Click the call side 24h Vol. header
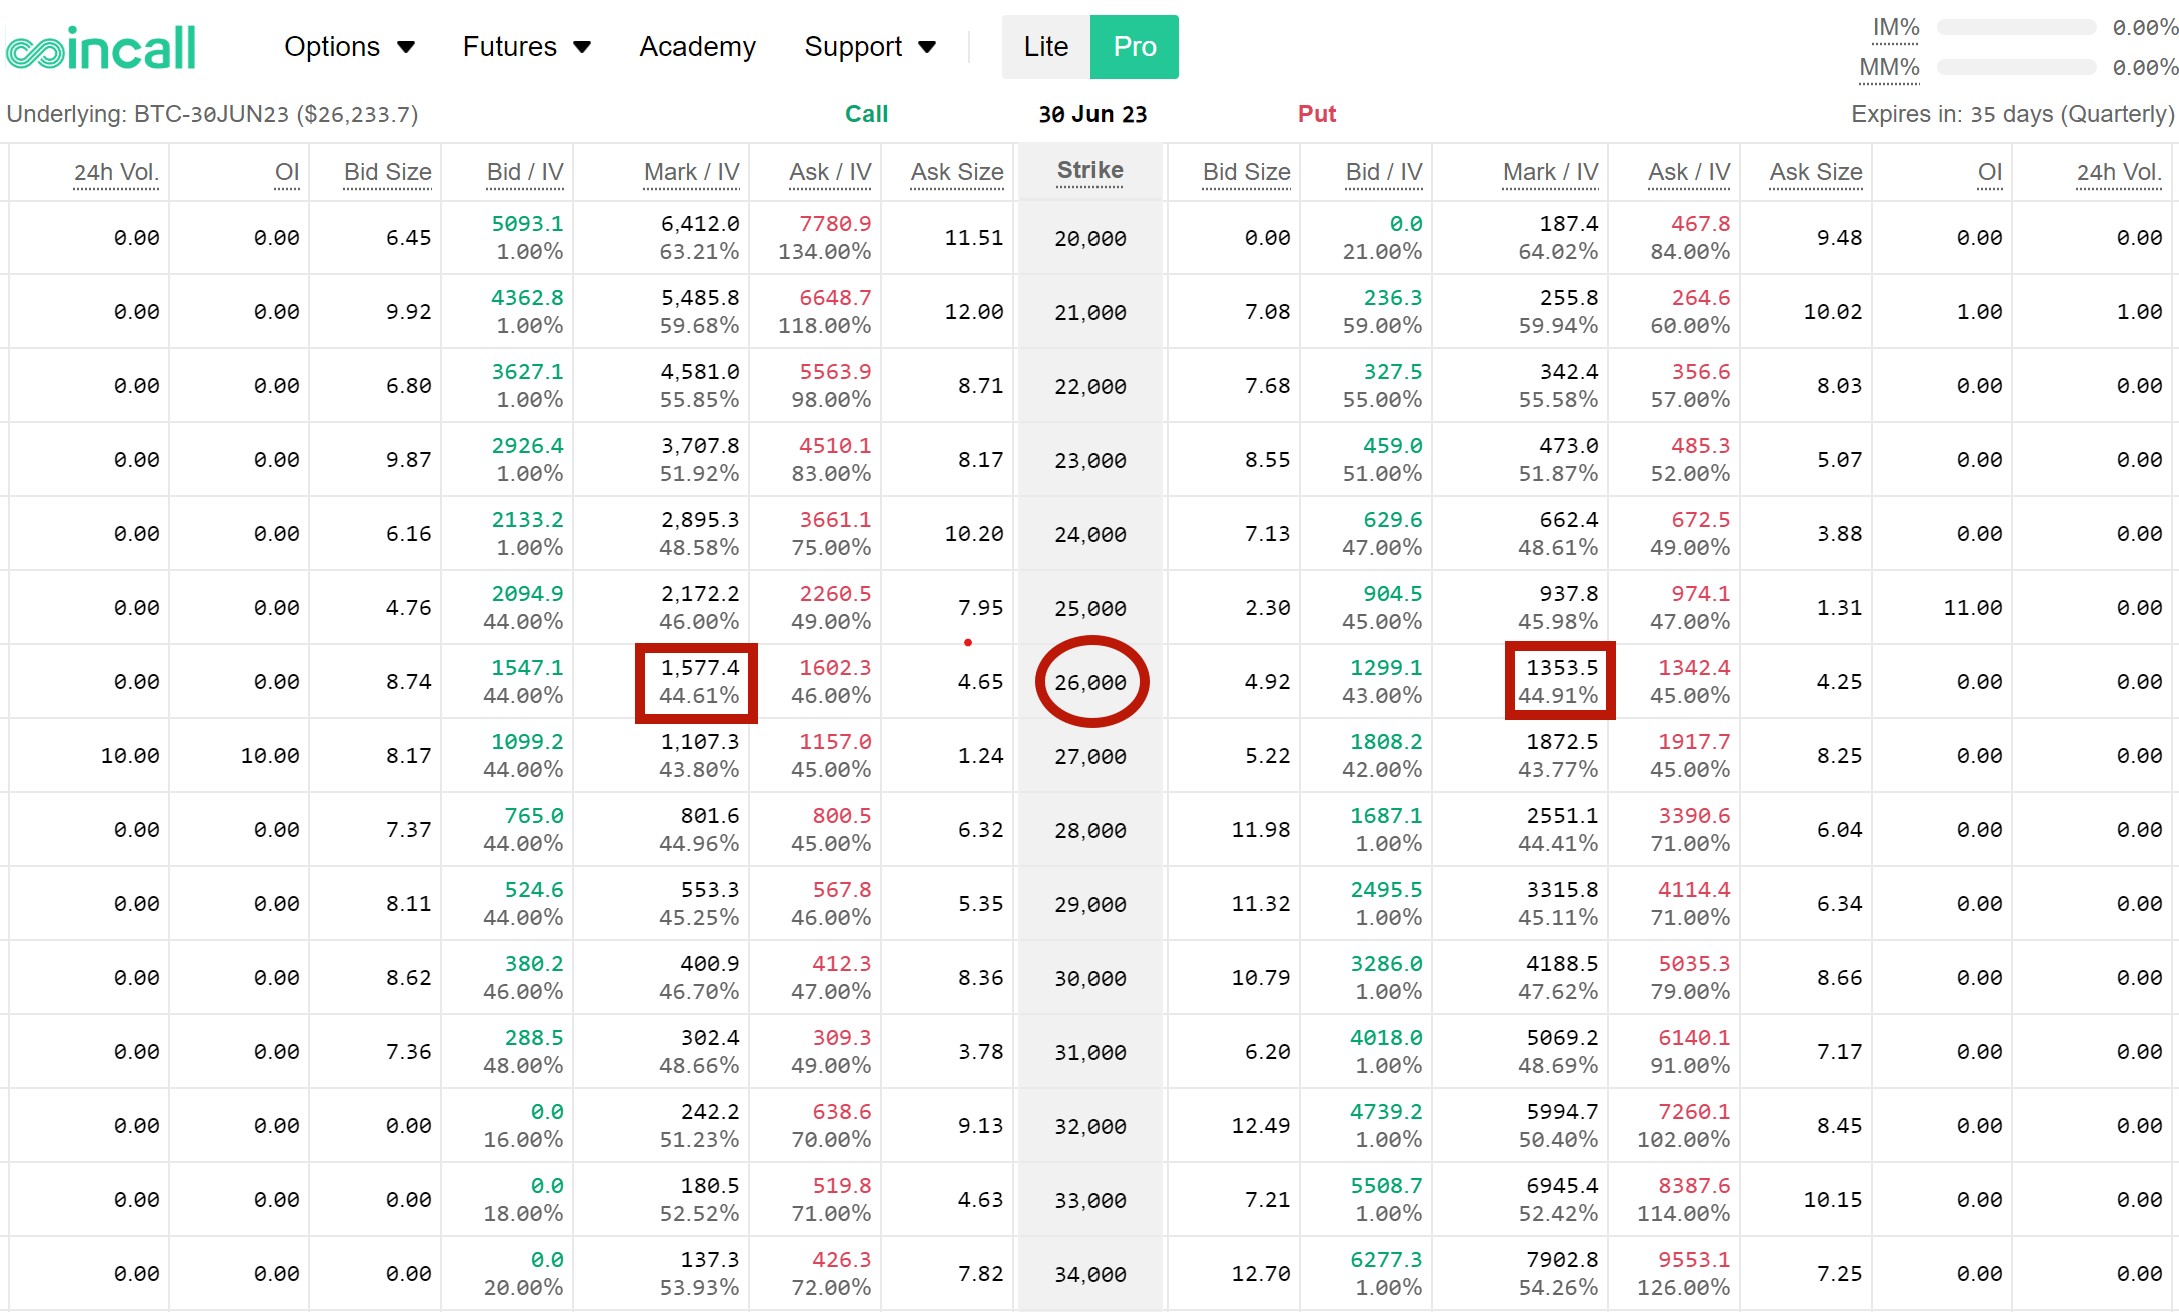 pyautogui.click(x=116, y=172)
